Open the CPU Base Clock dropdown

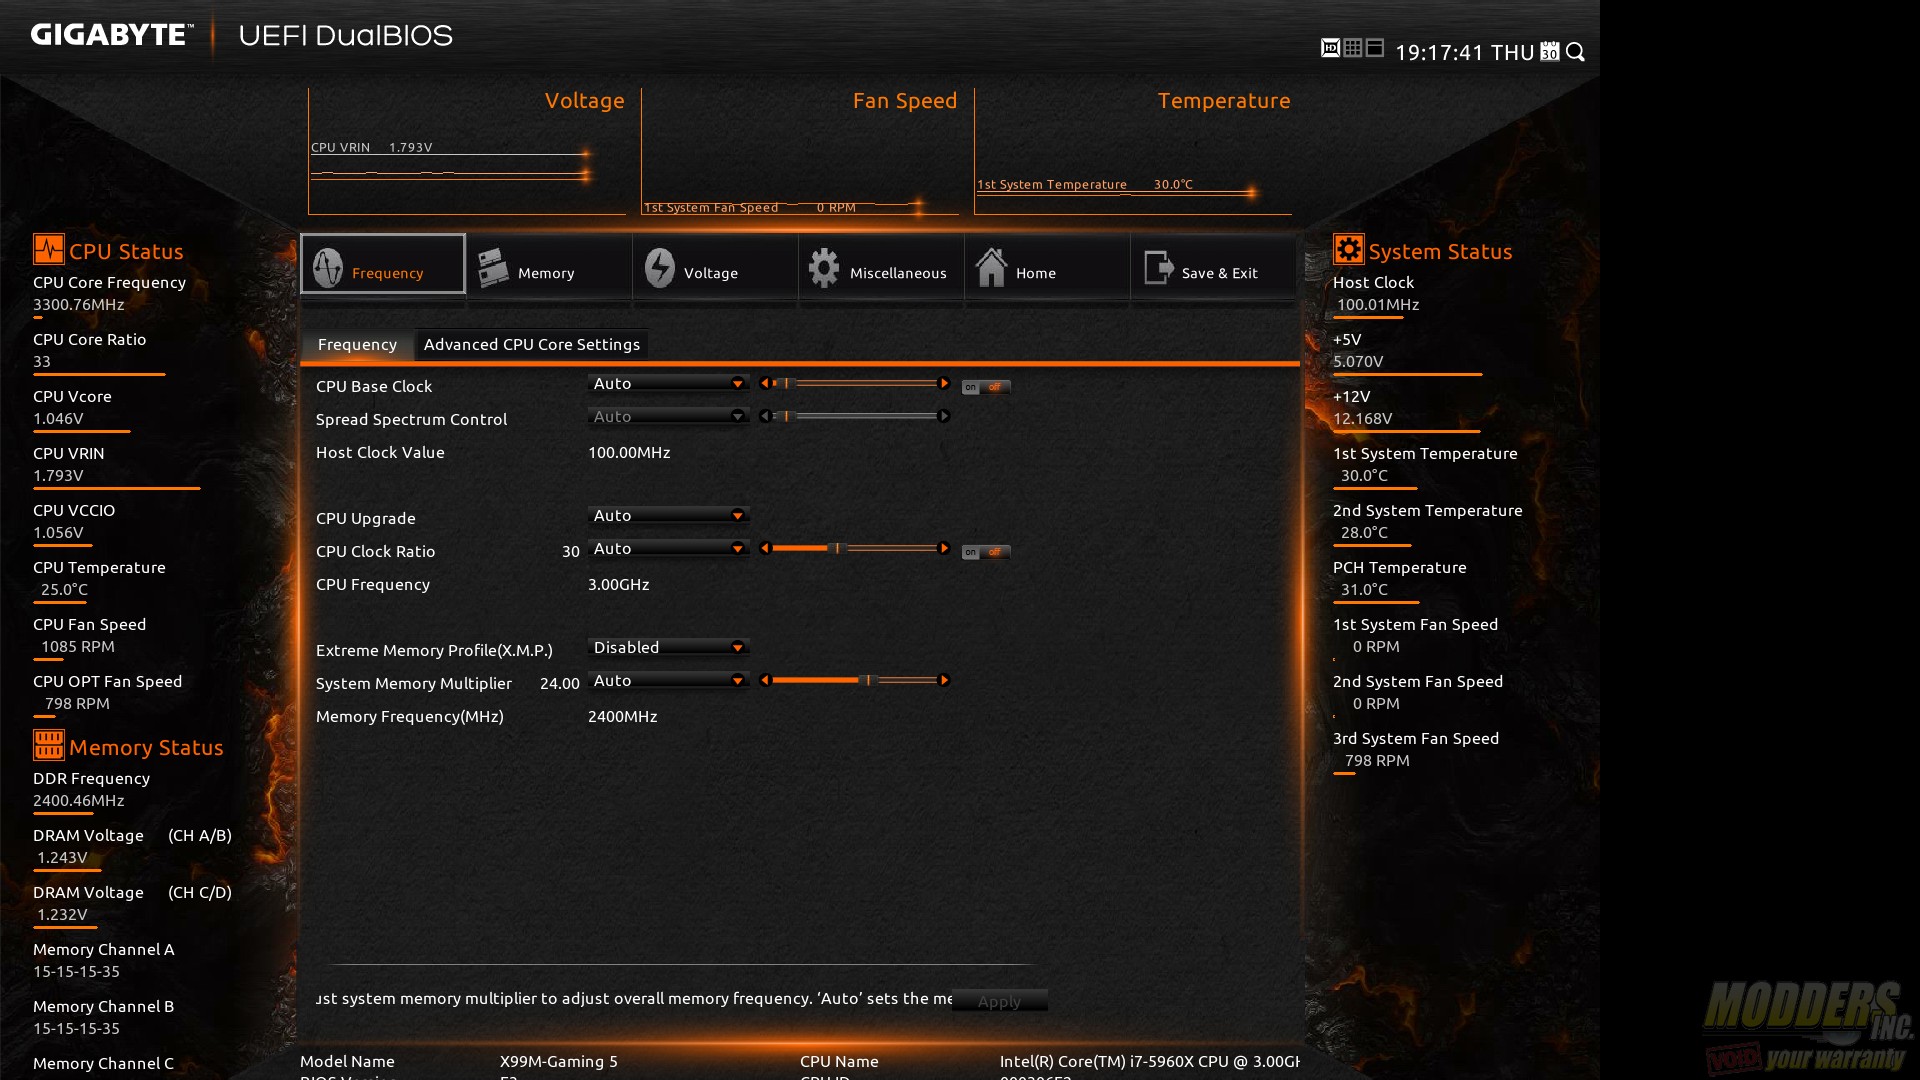coord(669,383)
